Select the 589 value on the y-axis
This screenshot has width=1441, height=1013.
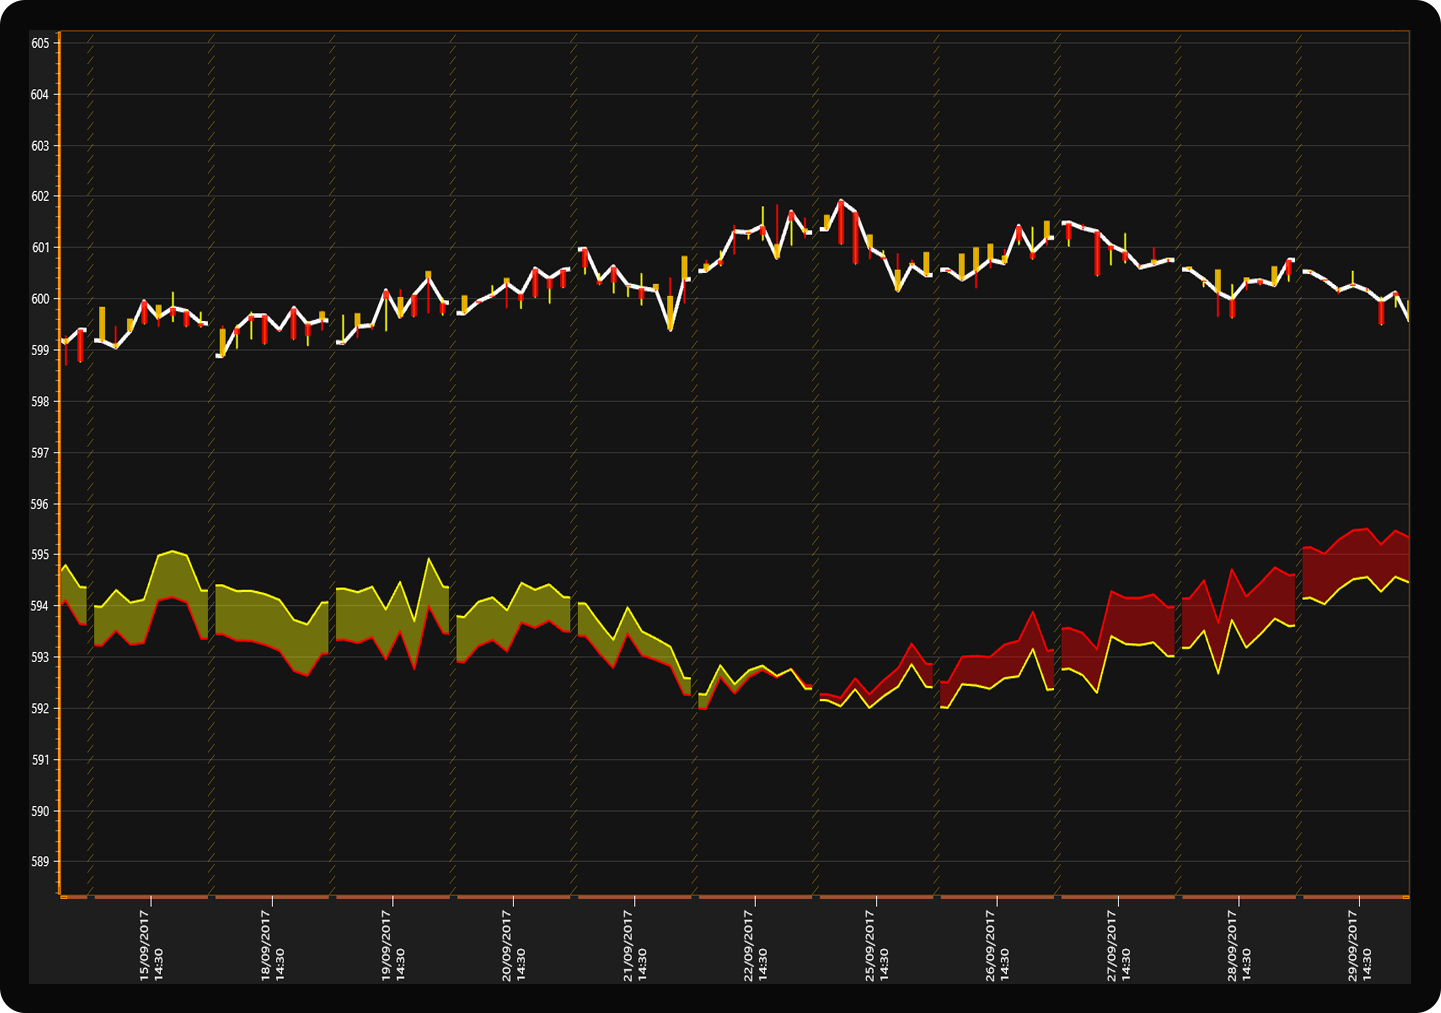click(x=40, y=861)
